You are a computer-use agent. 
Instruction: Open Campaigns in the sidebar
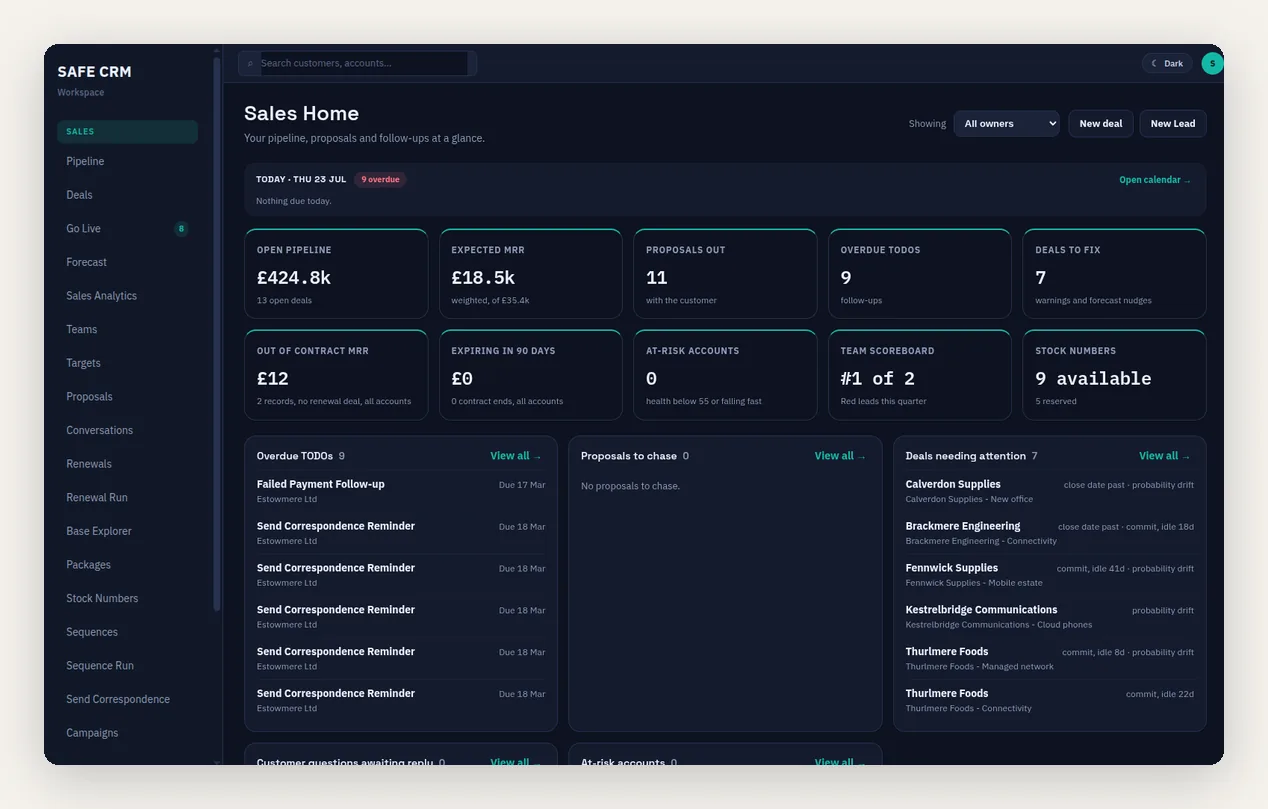127,733
